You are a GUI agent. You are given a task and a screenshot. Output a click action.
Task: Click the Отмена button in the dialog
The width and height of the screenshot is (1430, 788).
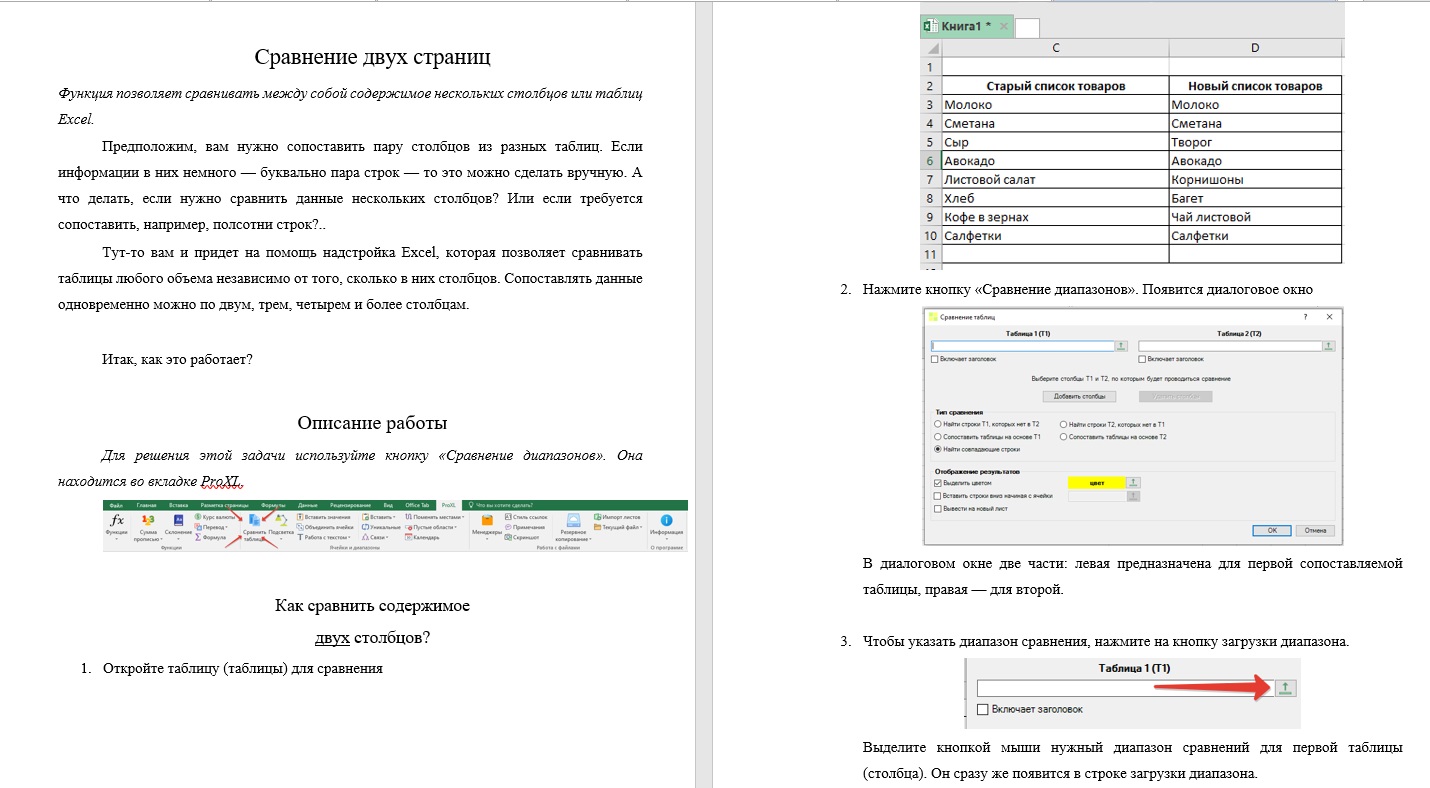[x=1315, y=530]
